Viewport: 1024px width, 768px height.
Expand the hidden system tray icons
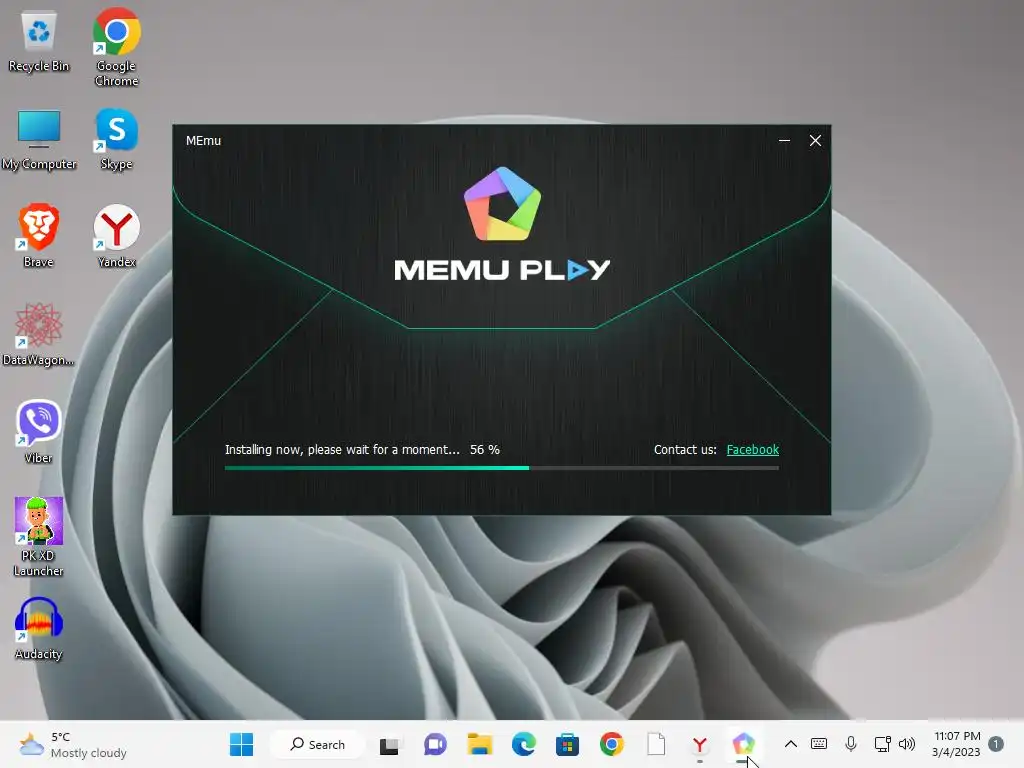click(x=790, y=744)
